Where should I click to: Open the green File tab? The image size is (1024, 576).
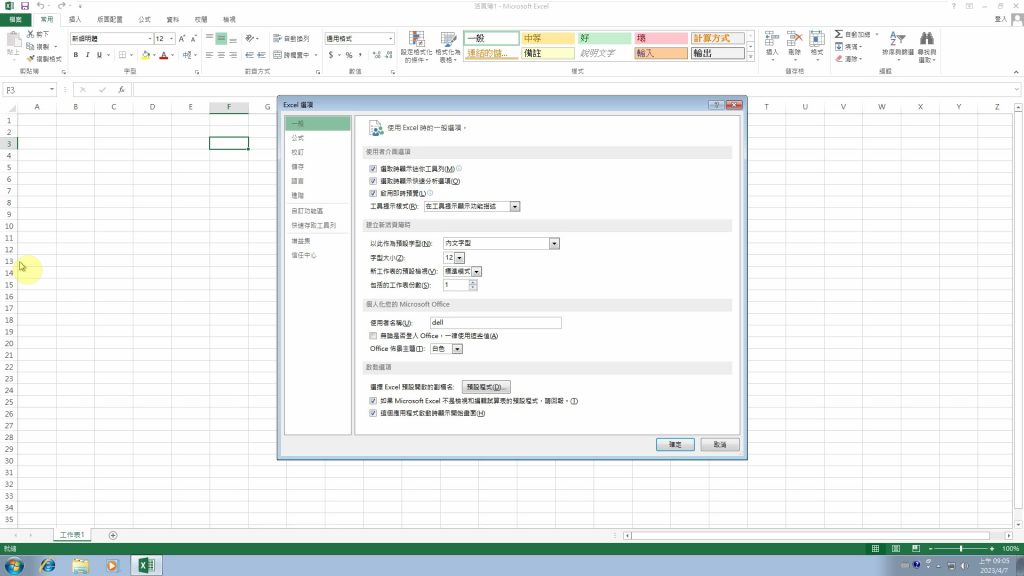click(x=16, y=20)
